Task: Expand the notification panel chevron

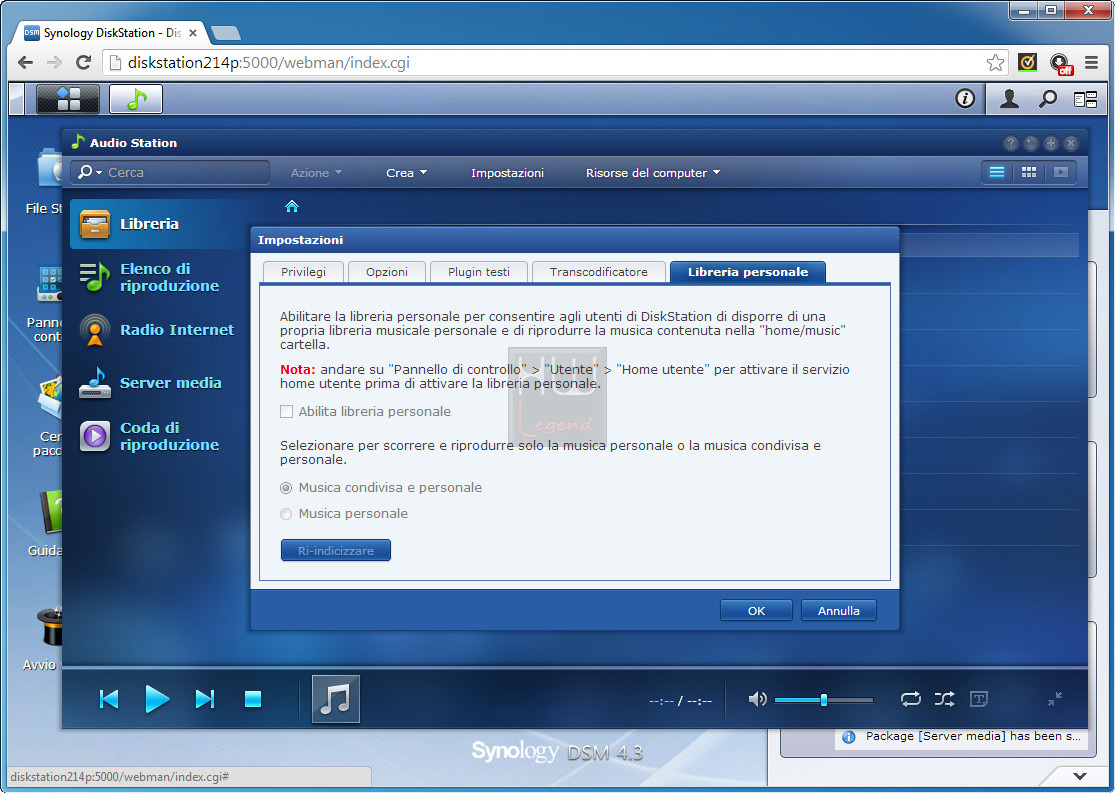Action: 1080,776
